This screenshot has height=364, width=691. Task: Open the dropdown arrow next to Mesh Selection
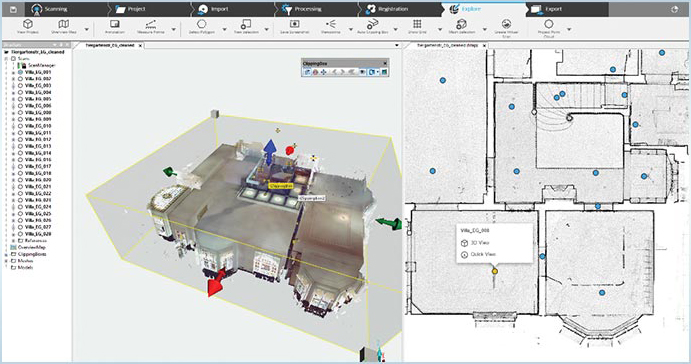[485, 30]
